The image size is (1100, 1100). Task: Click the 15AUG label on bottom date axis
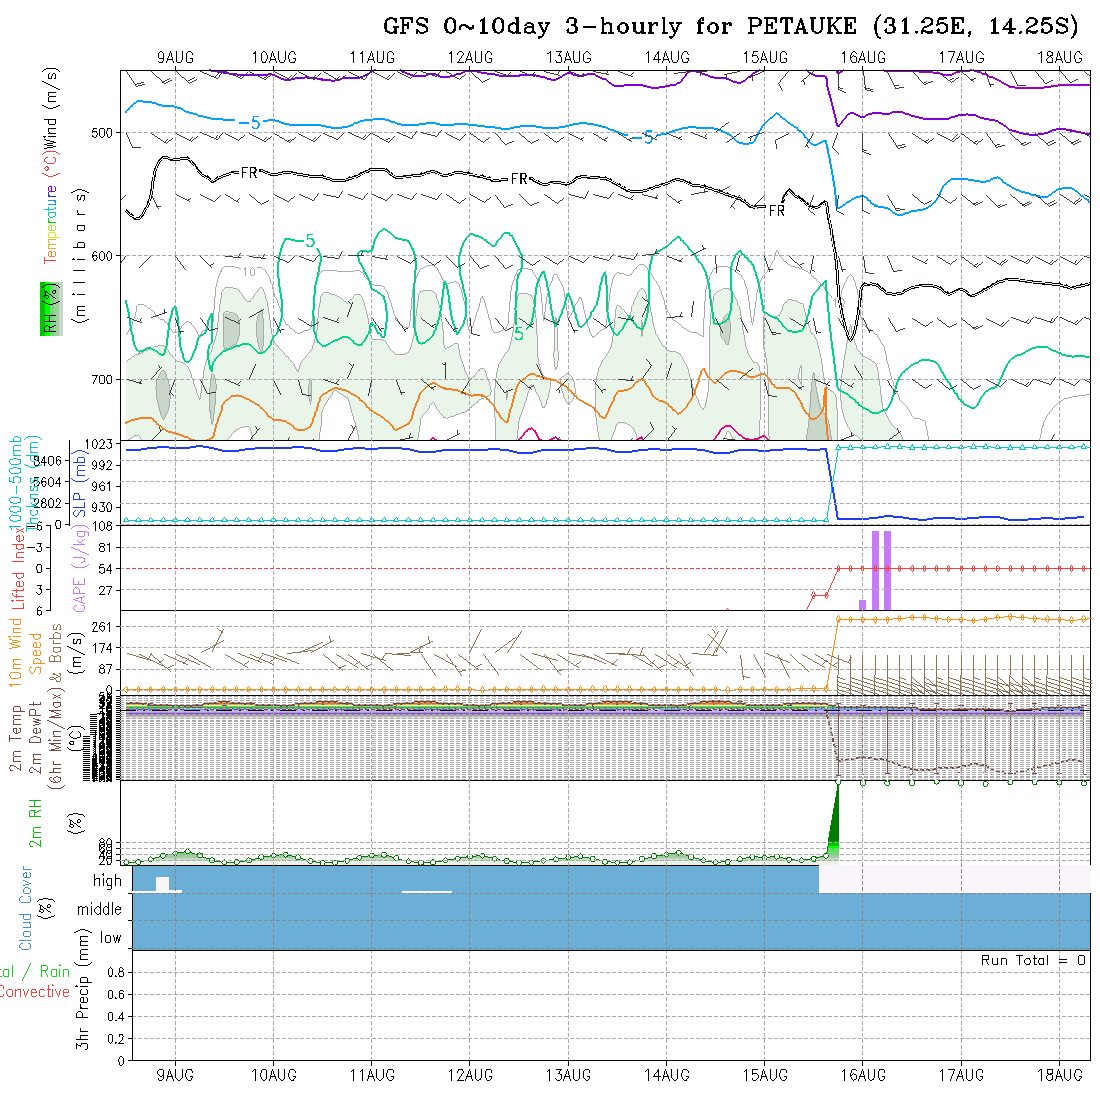click(x=765, y=1075)
